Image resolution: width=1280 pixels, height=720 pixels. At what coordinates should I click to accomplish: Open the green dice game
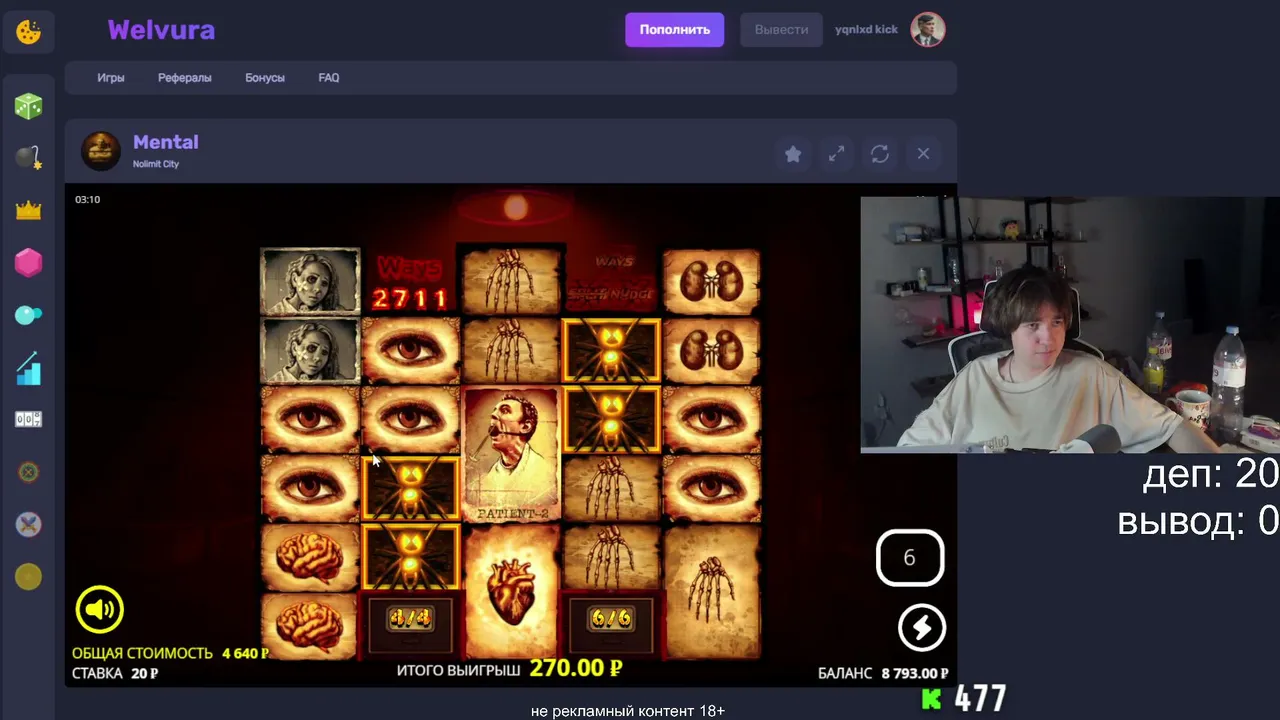pos(28,106)
